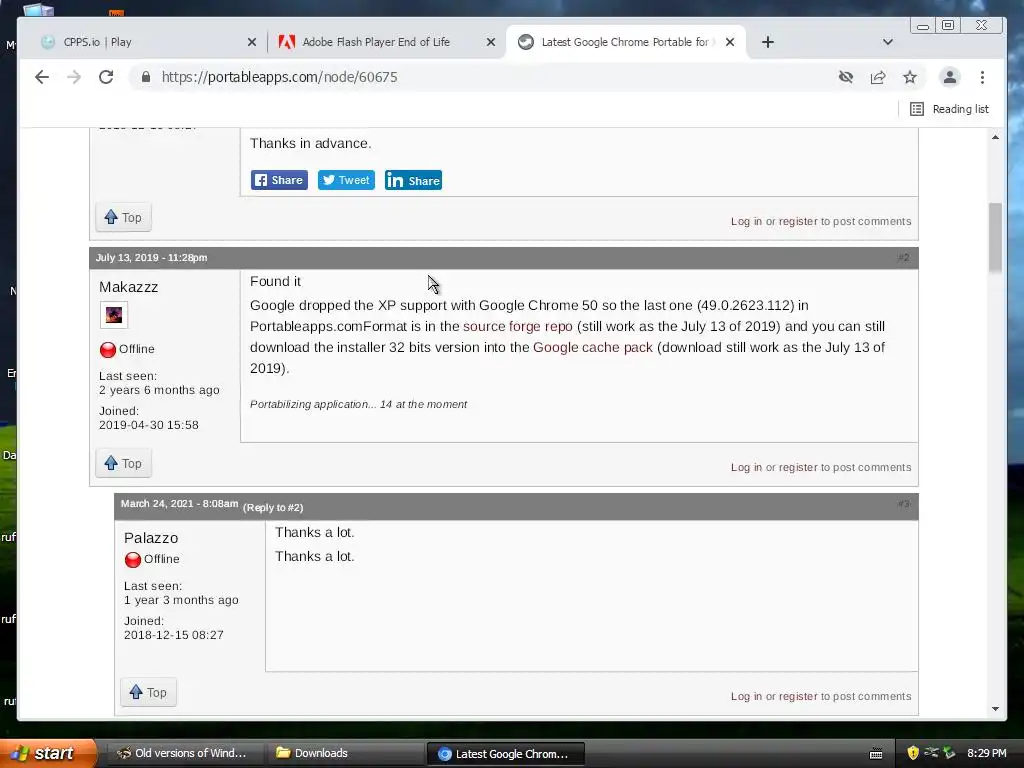Close the Adobe Flash Player tab
This screenshot has width=1024, height=768.
pos(491,42)
